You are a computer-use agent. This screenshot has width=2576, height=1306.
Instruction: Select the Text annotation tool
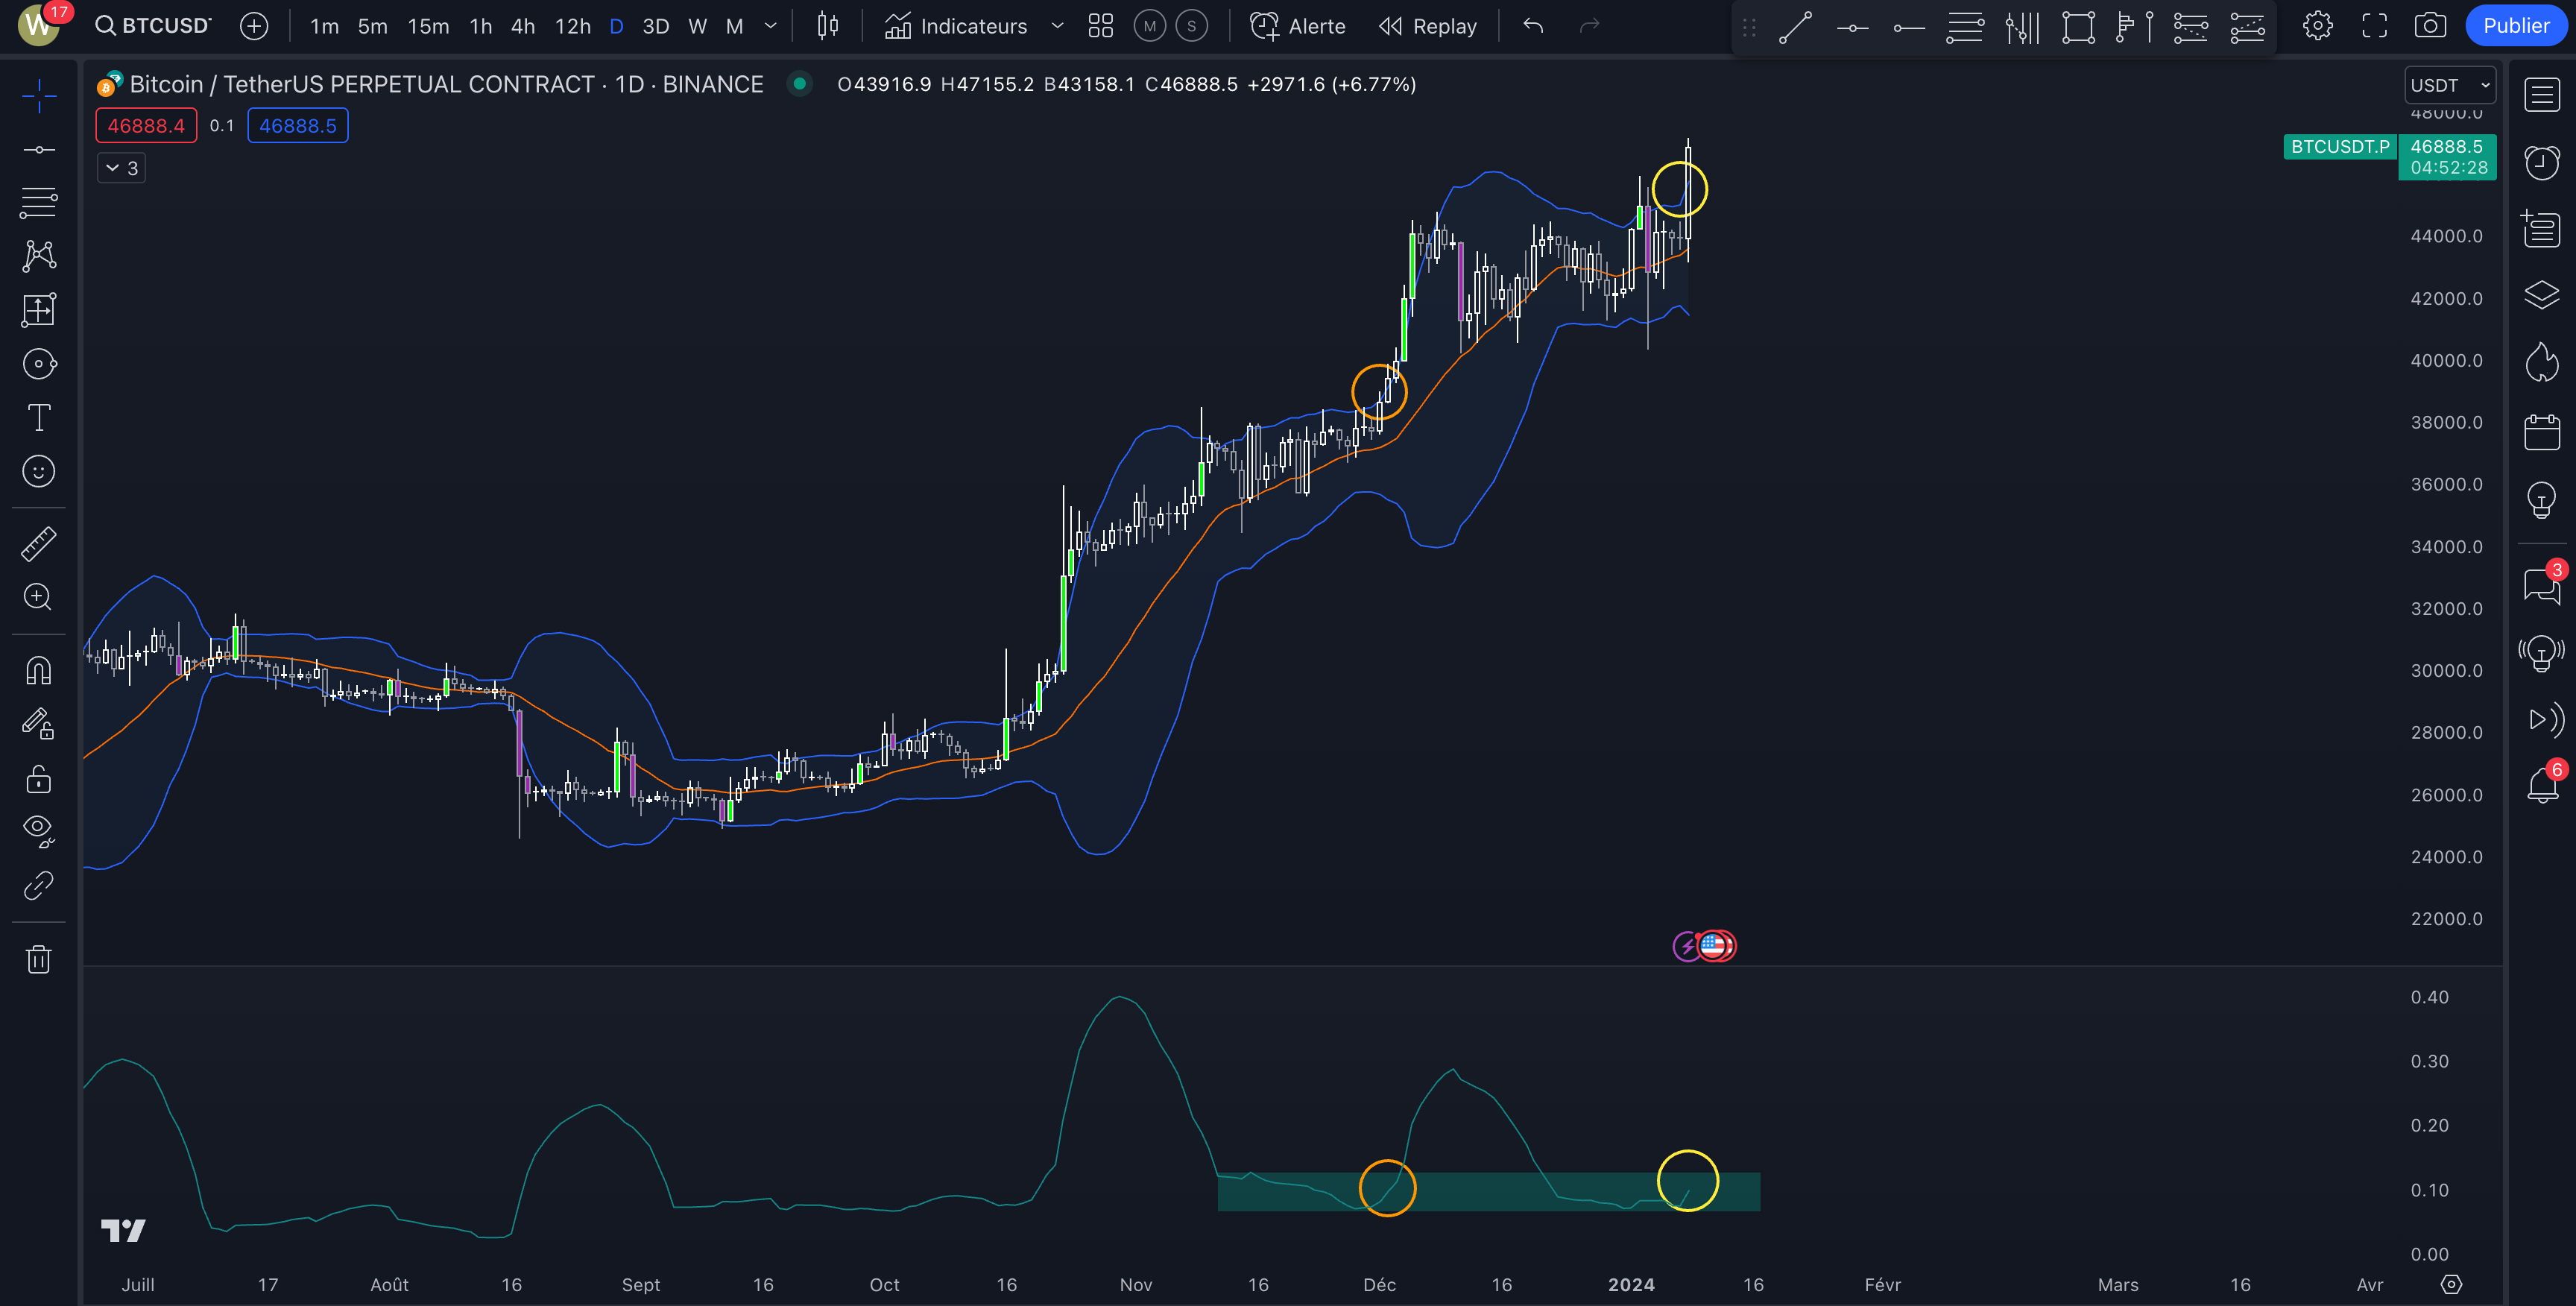click(39, 417)
